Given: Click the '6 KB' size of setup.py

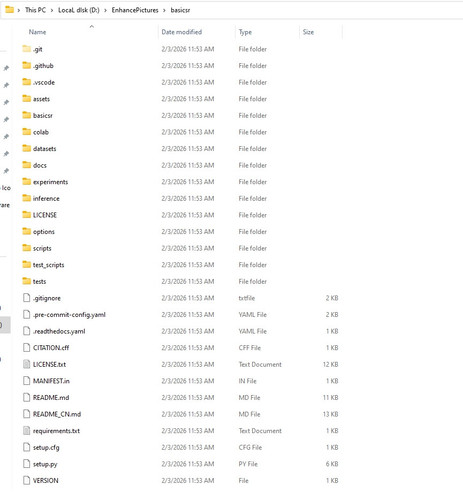Looking at the screenshot, I should (332, 464).
